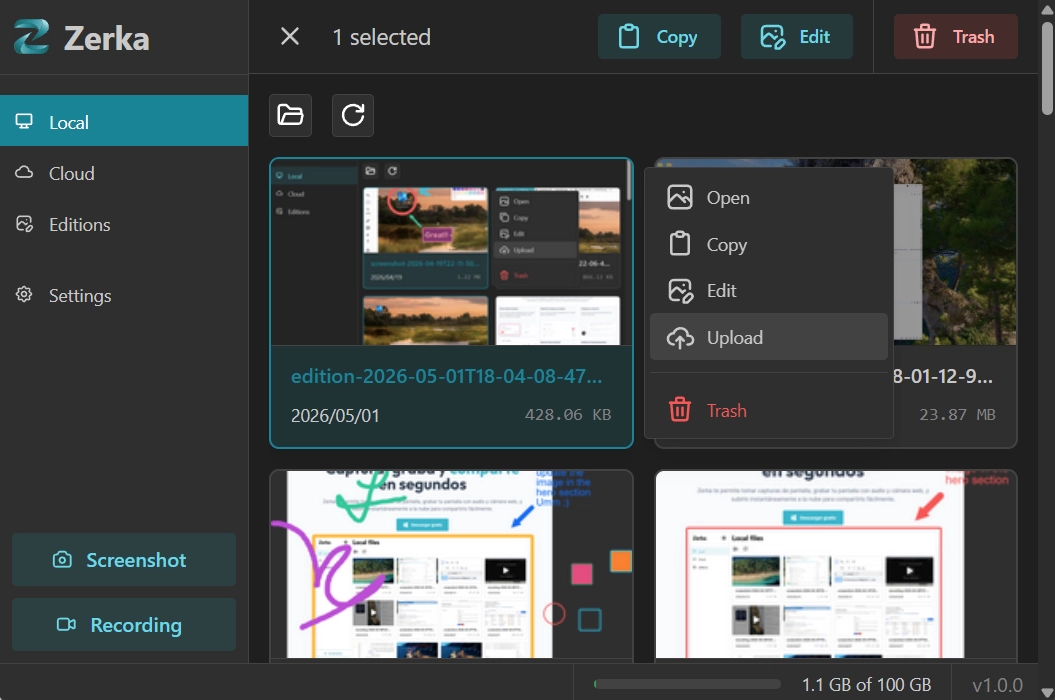This screenshot has width=1055, height=700.
Task: Click the file size 23.87 MB
Action: pos(957,415)
